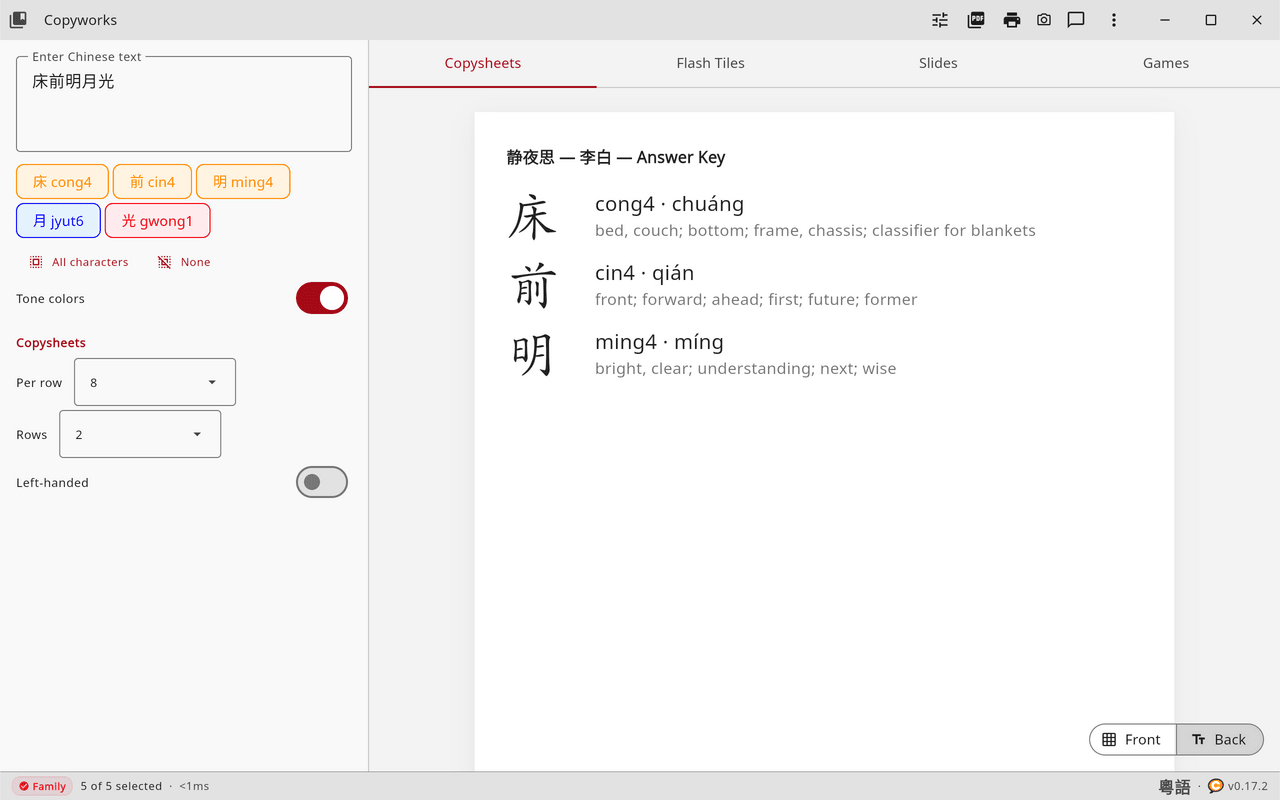Click the 'cin4 · qián' reading text

644,273
